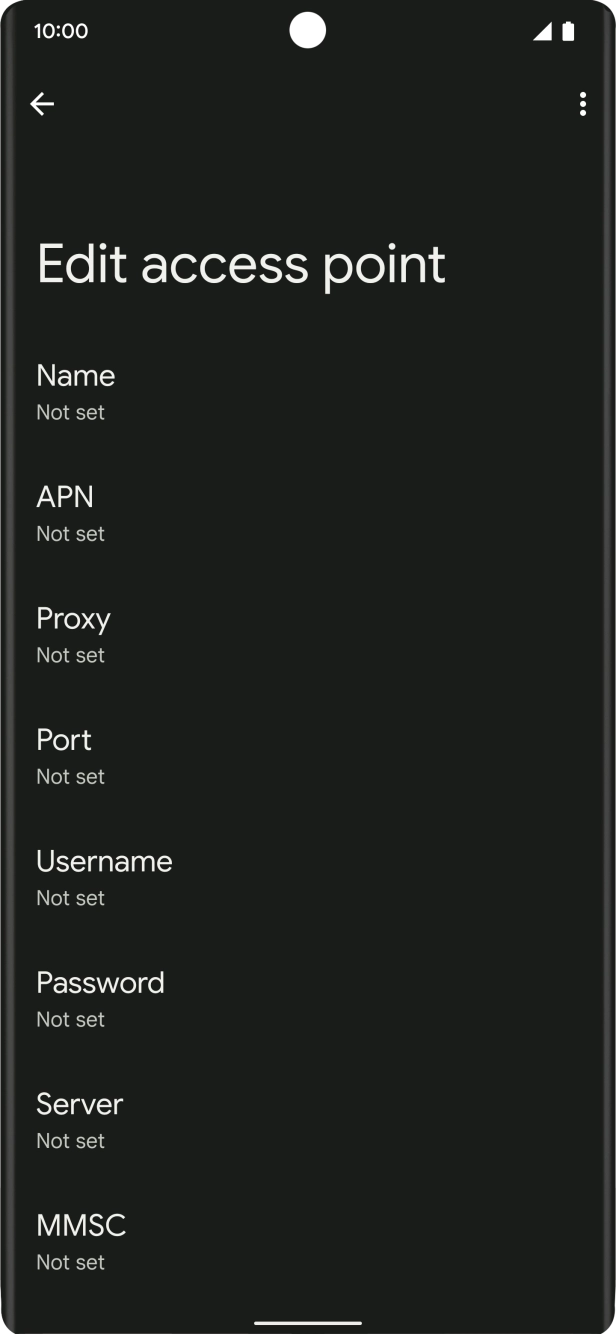Edit the APN setting
Screen dimensions: 616x1334
65,497
